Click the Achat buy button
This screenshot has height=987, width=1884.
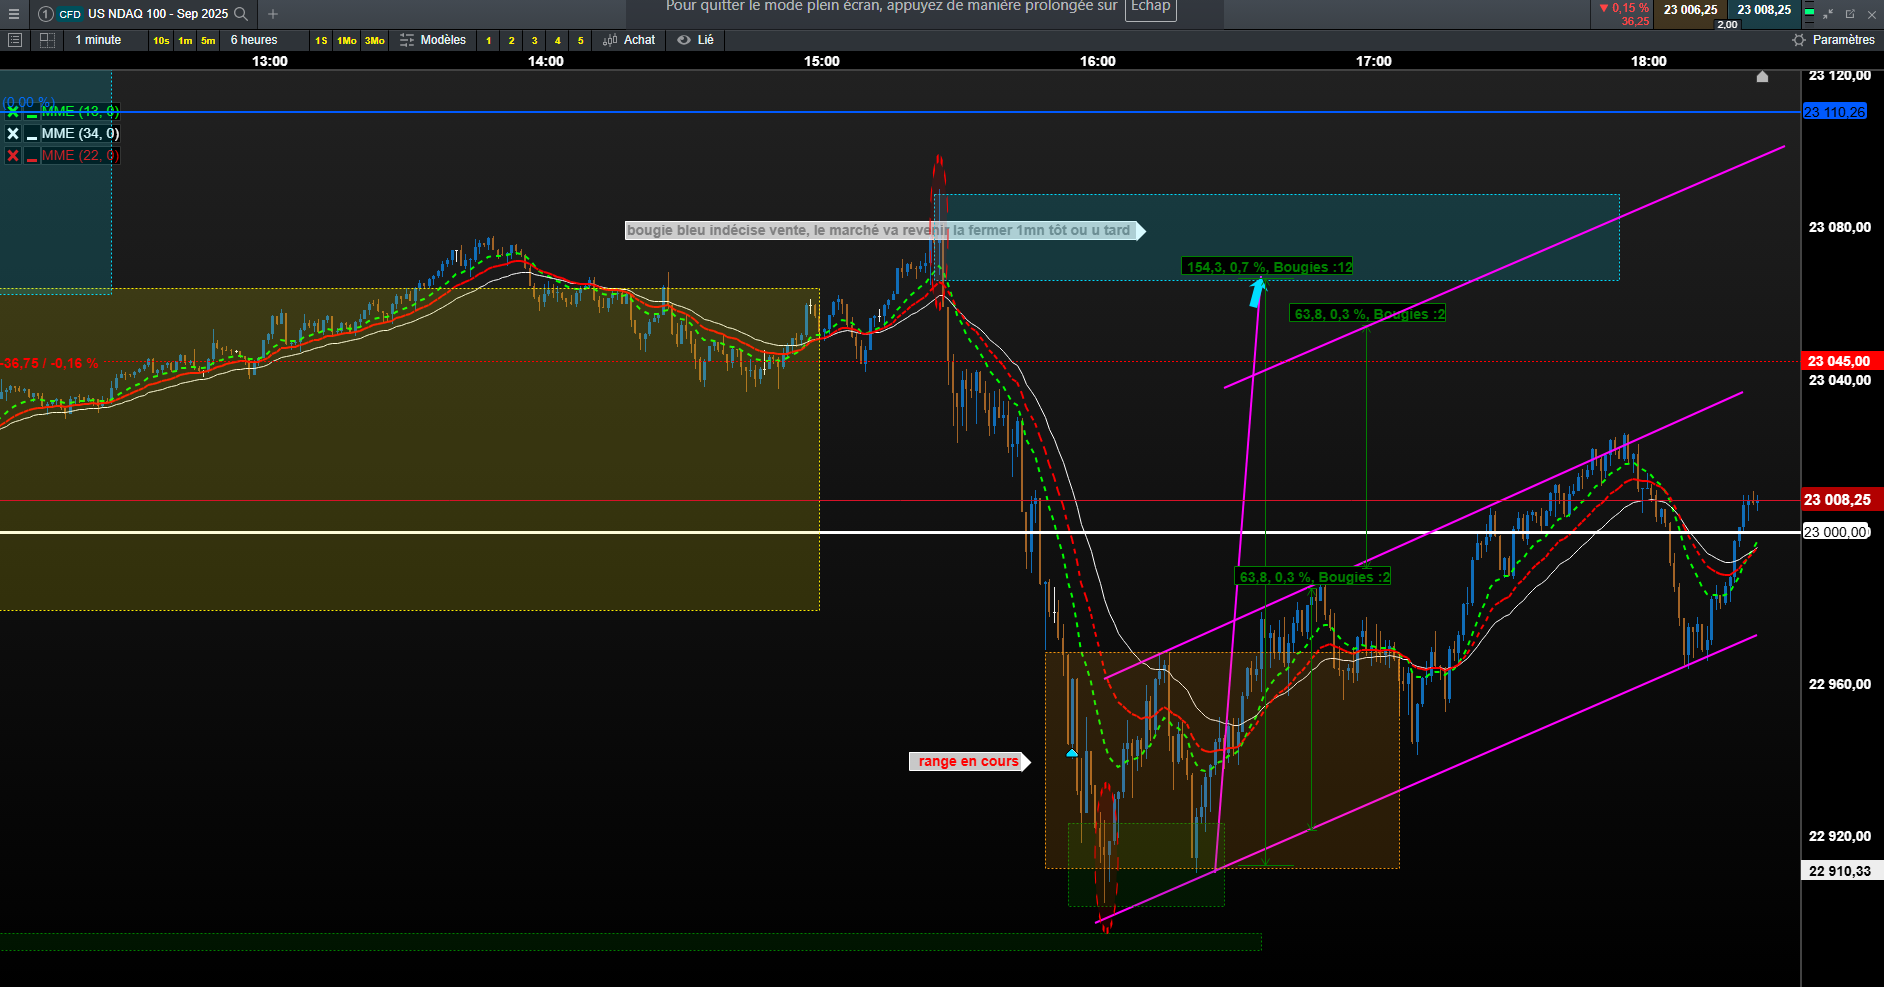630,40
